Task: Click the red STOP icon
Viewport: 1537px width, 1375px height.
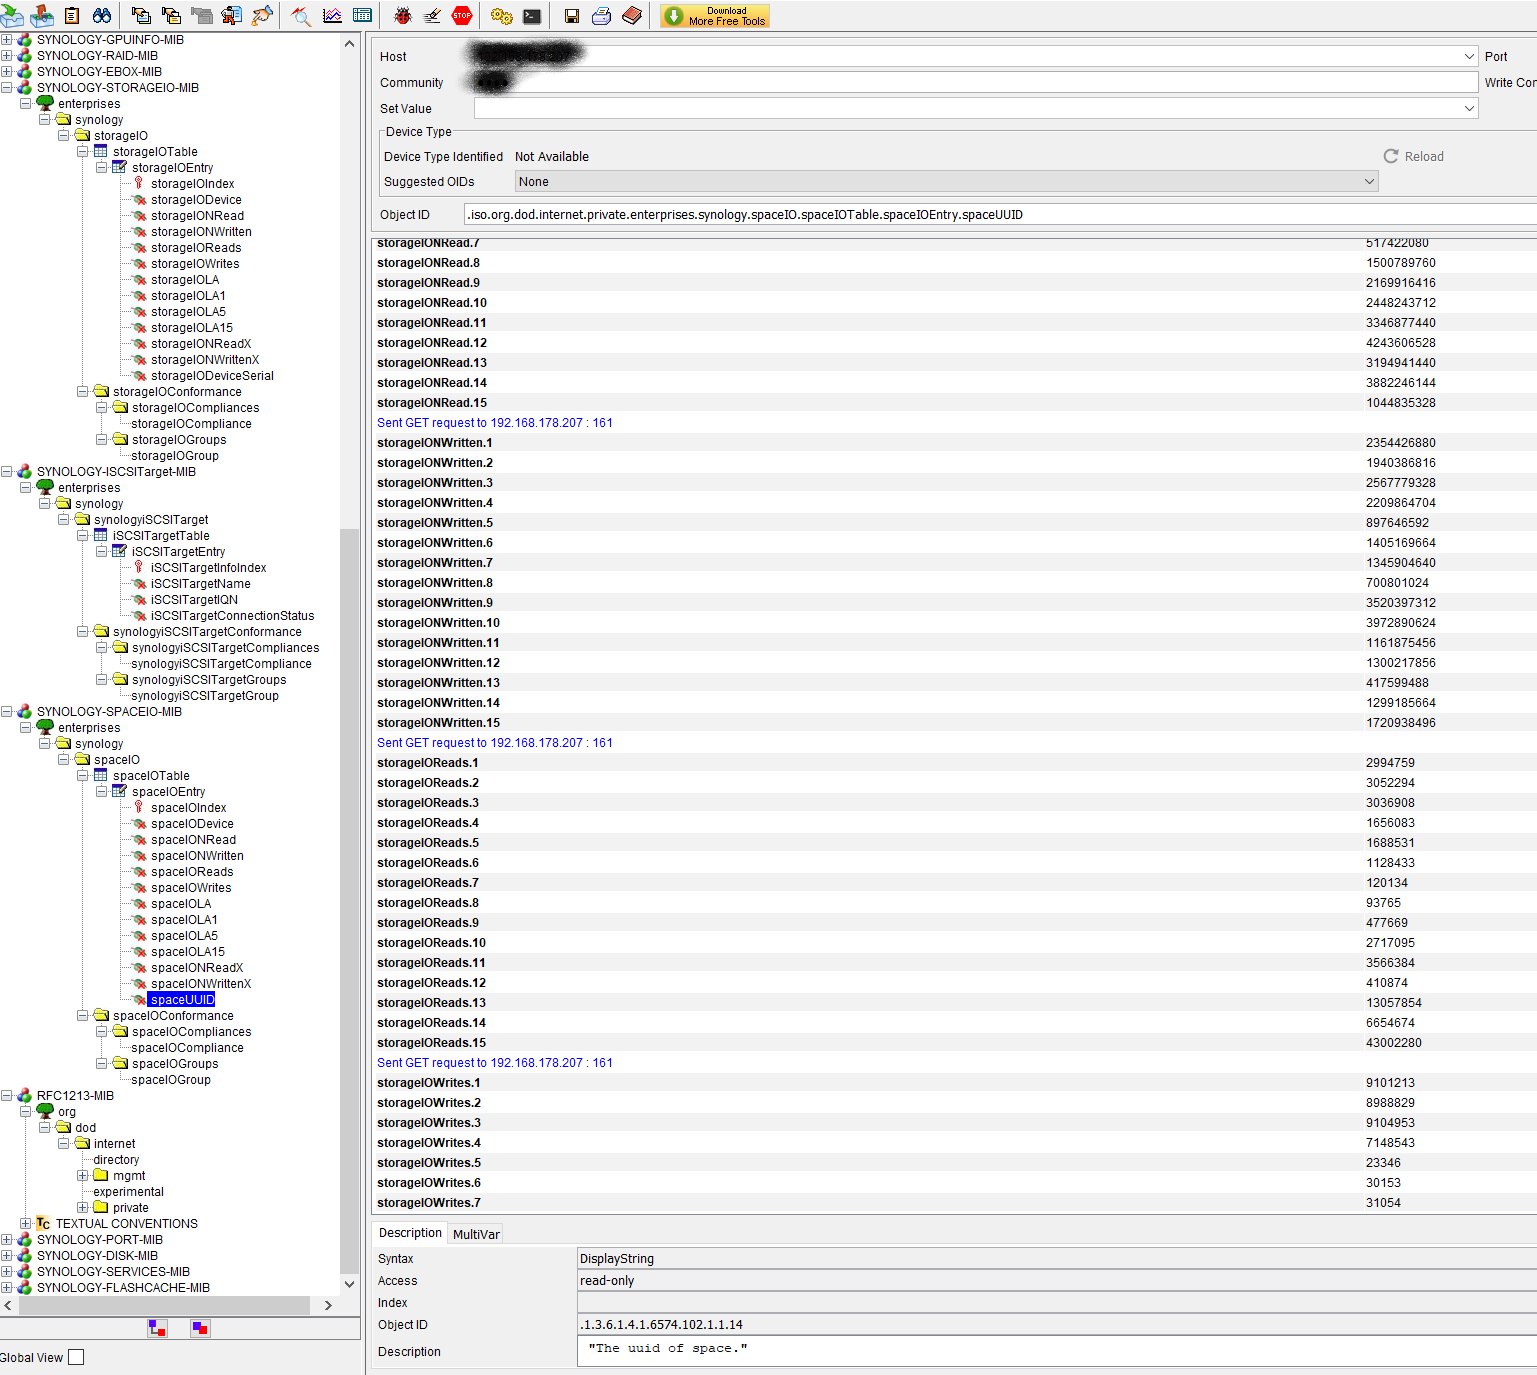Action: click(462, 16)
